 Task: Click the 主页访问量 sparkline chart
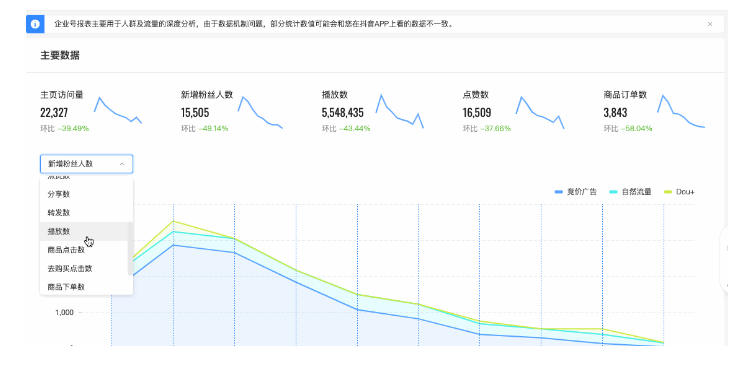[118, 111]
